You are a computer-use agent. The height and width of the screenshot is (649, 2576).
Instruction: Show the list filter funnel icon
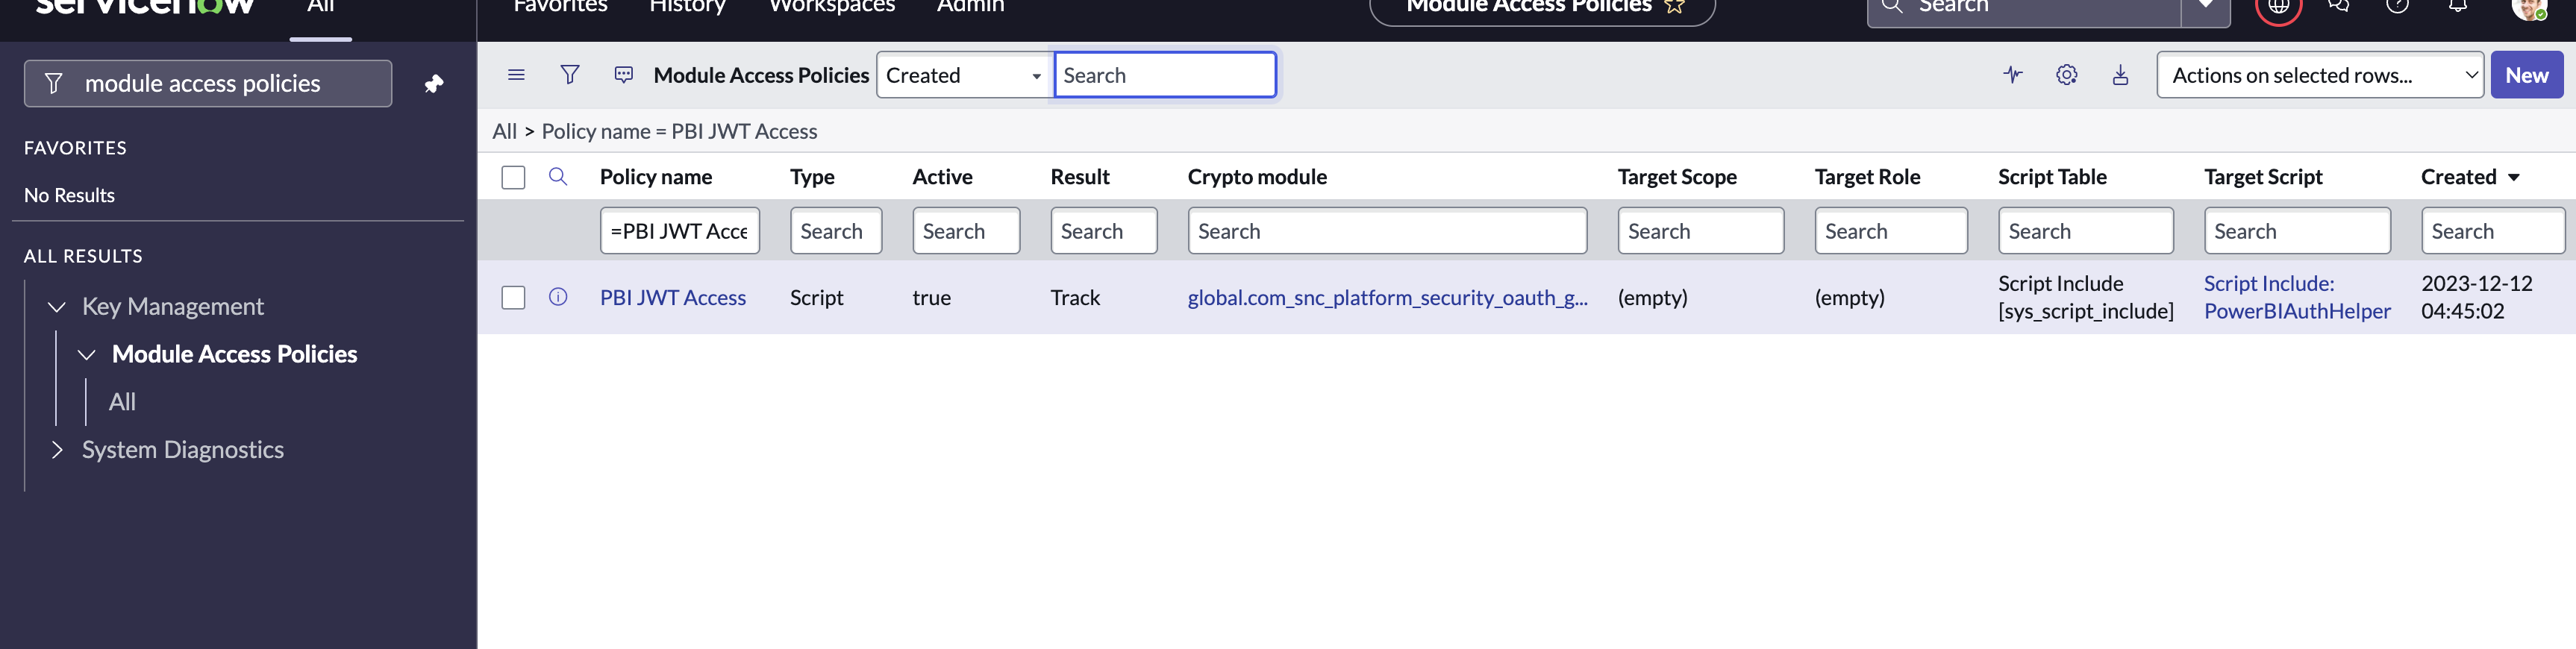coord(569,75)
